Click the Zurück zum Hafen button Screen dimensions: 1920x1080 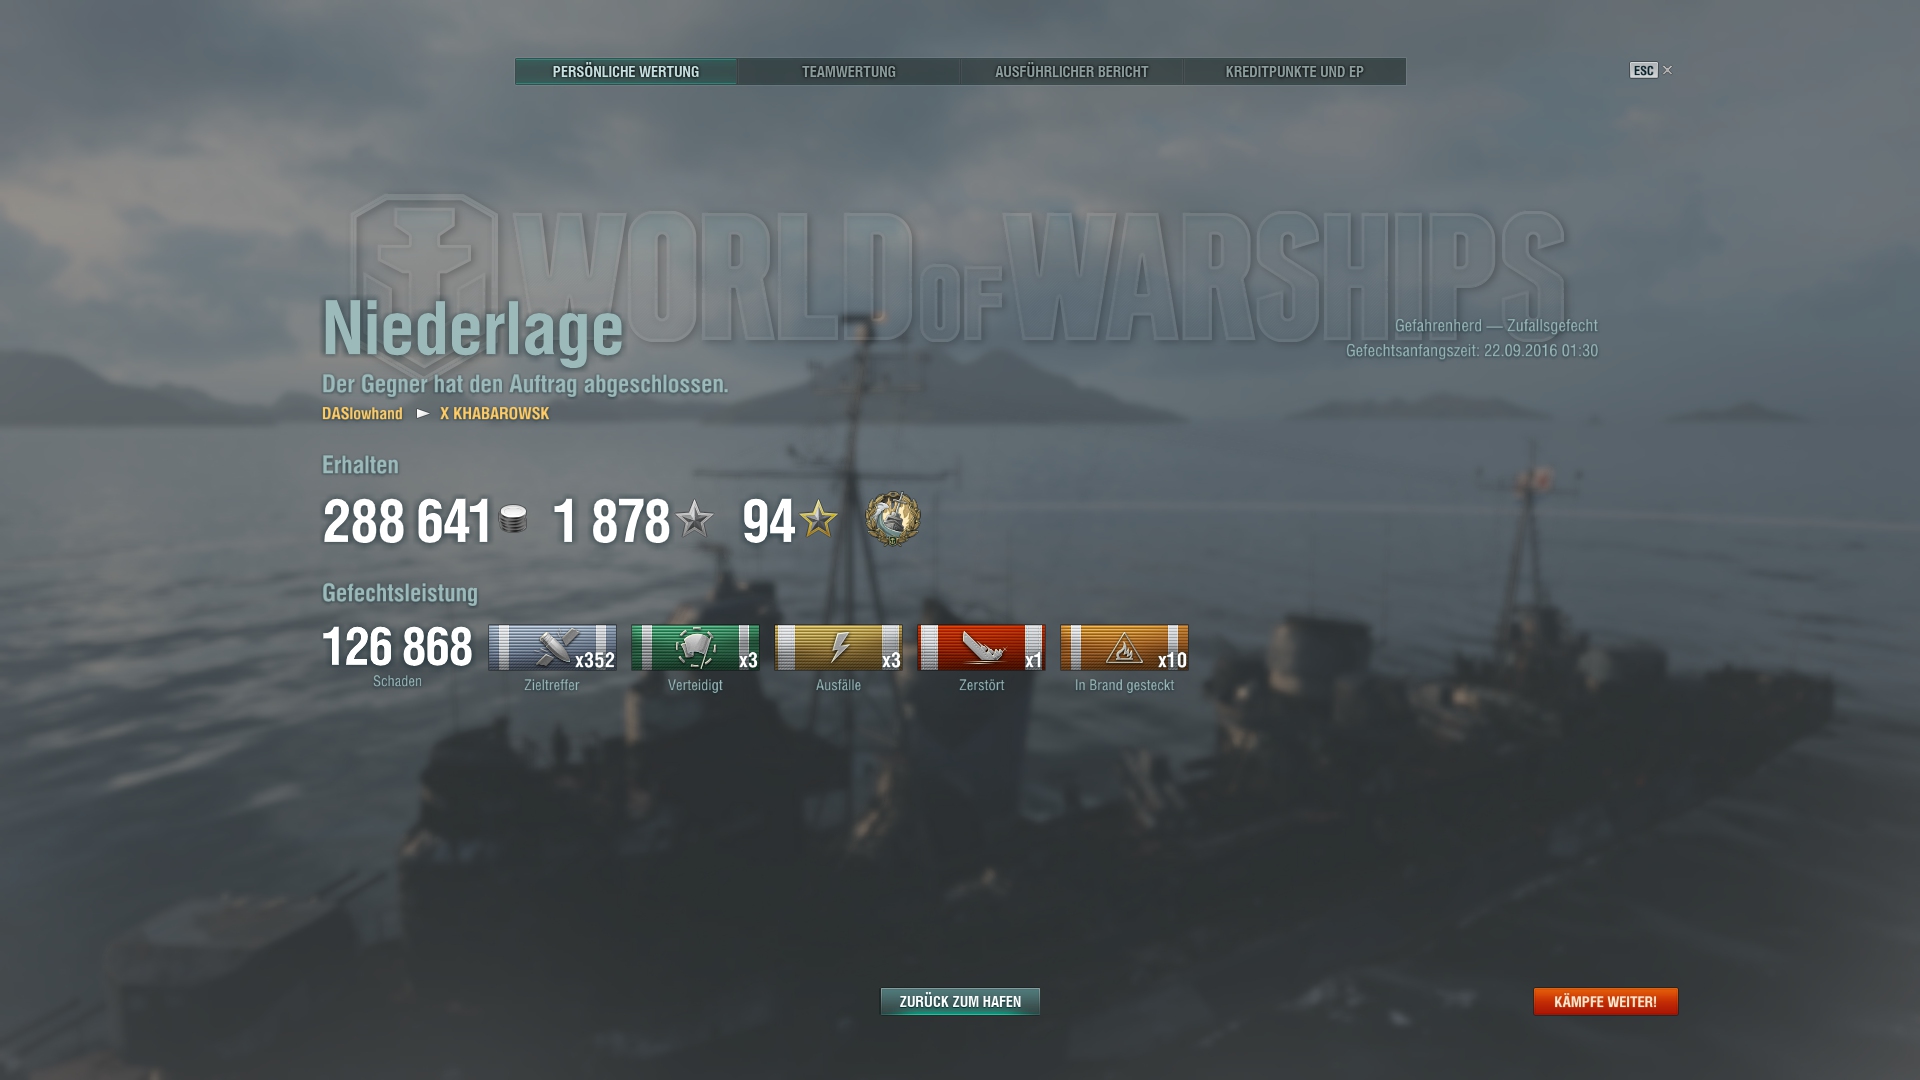click(x=960, y=1001)
